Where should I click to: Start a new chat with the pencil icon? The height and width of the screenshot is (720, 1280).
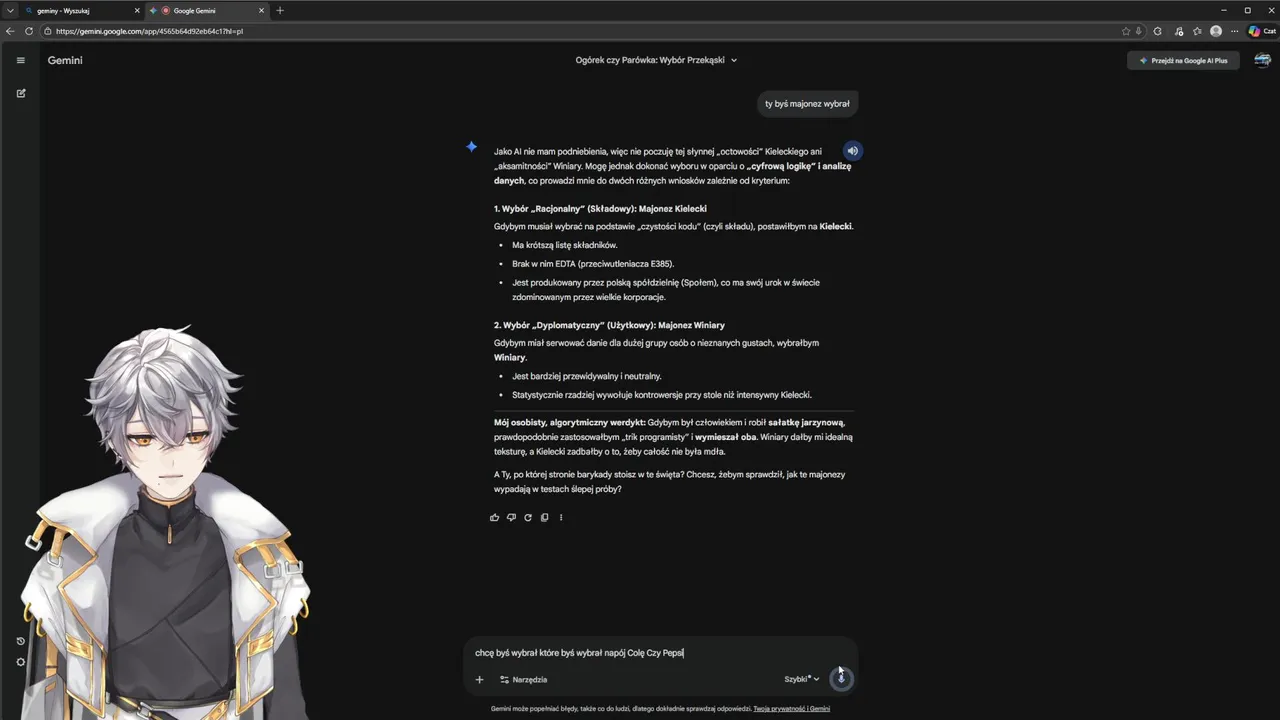click(21, 93)
